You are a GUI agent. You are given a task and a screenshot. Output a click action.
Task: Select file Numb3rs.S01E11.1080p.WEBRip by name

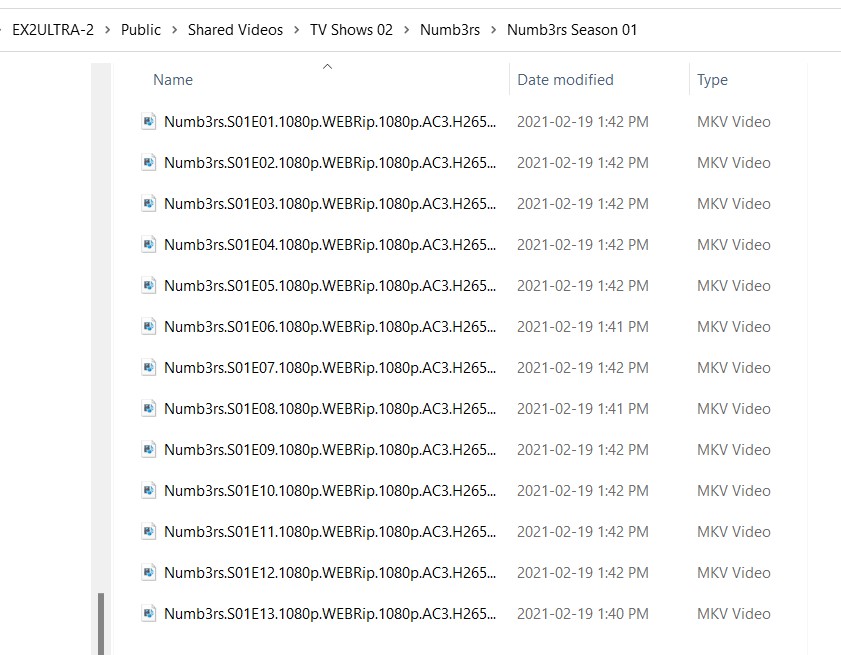[x=330, y=532]
